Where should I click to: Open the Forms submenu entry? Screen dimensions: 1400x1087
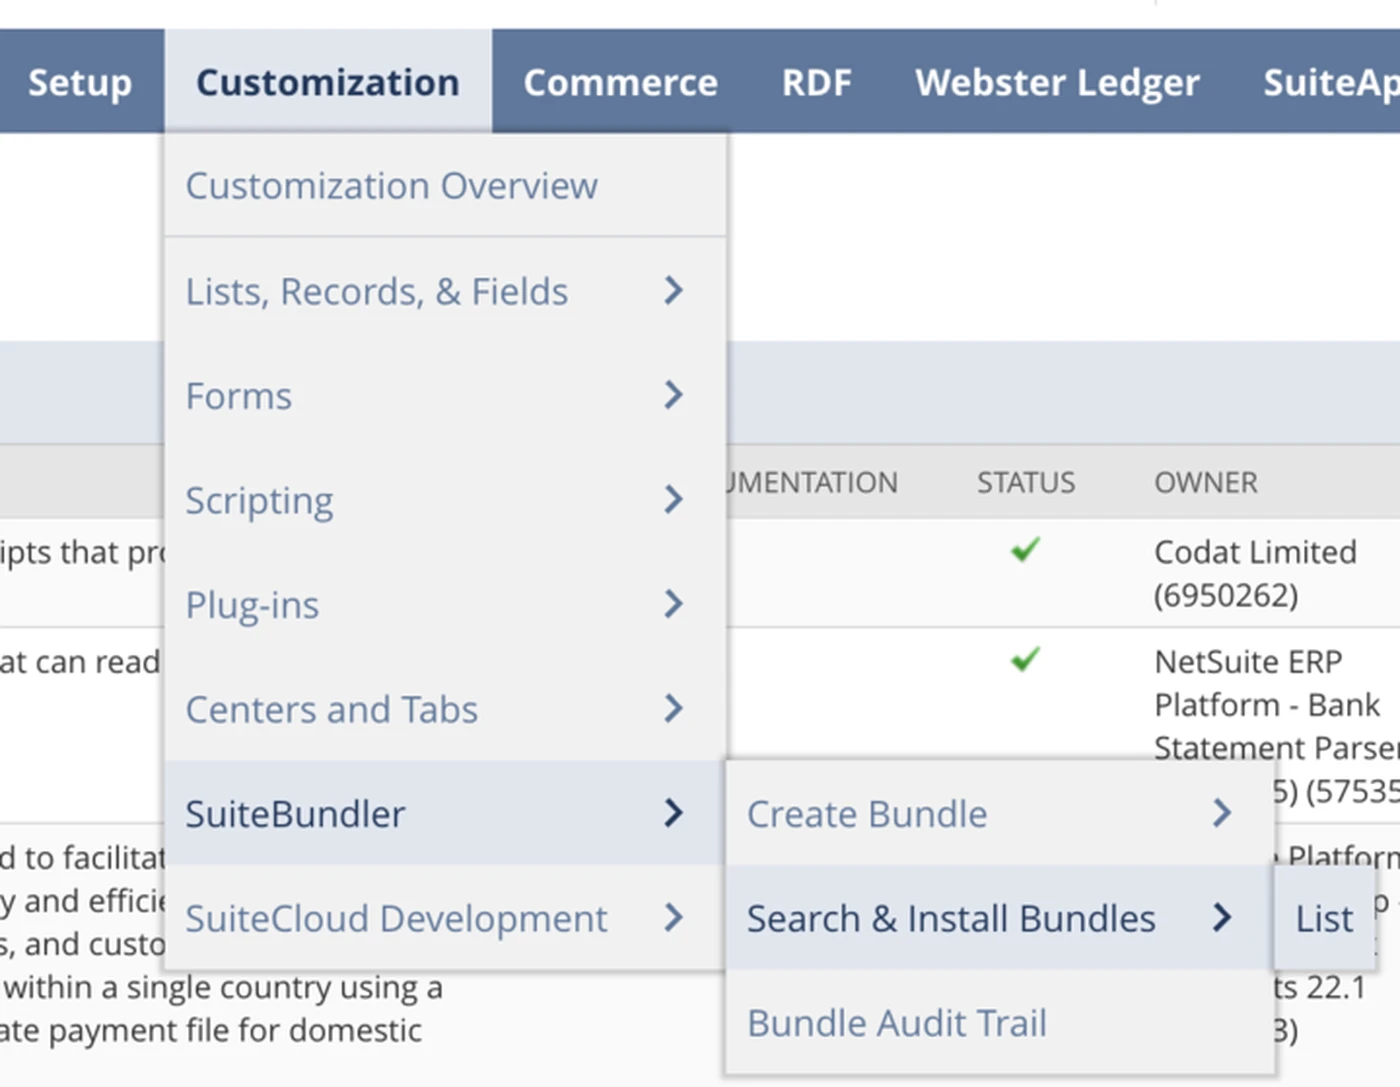pos(445,396)
